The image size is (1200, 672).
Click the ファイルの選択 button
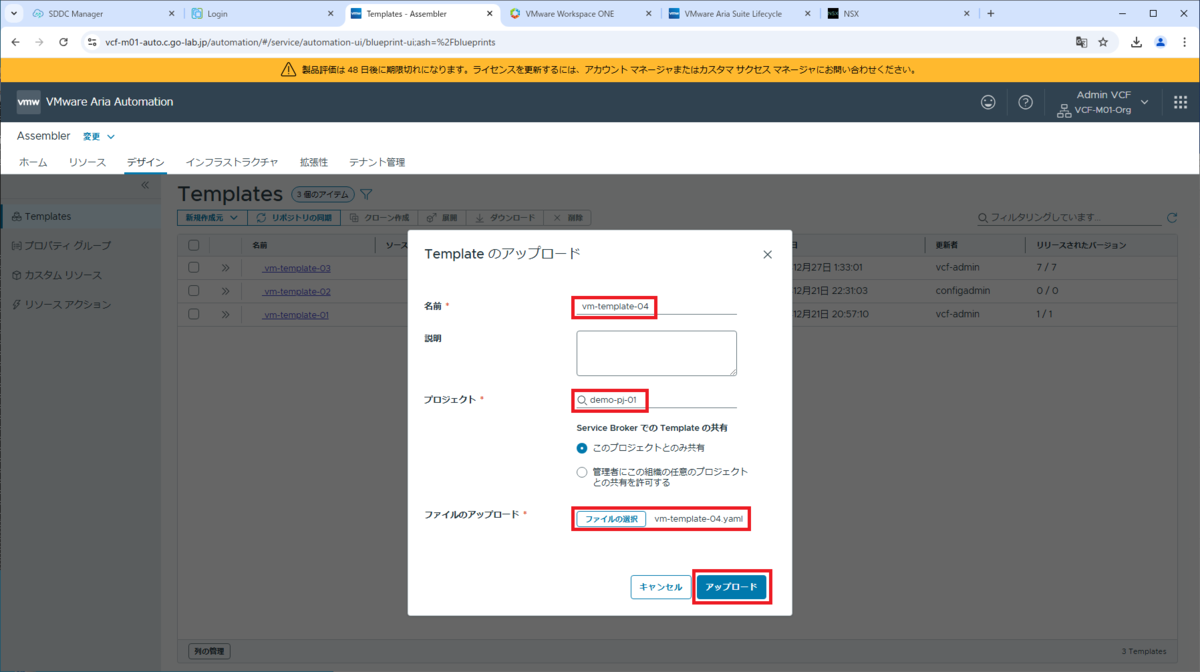pos(611,519)
